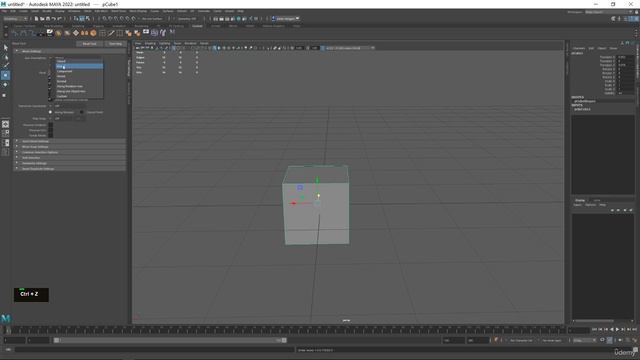The height and width of the screenshot is (360, 640).
Task: Click the Undo arrow icon
Action: (x=53, y=18)
